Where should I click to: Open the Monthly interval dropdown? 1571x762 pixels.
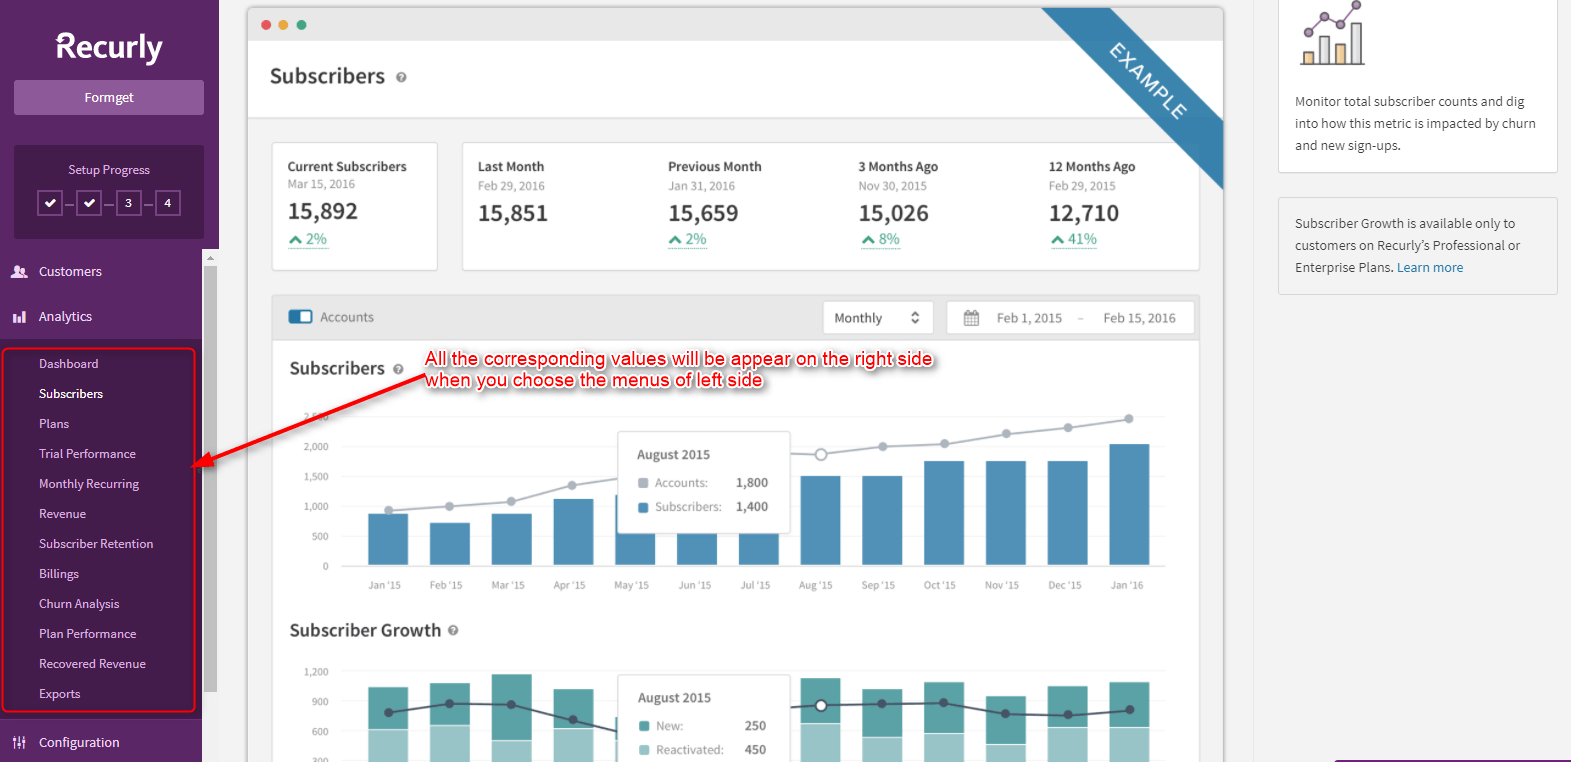(x=877, y=318)
